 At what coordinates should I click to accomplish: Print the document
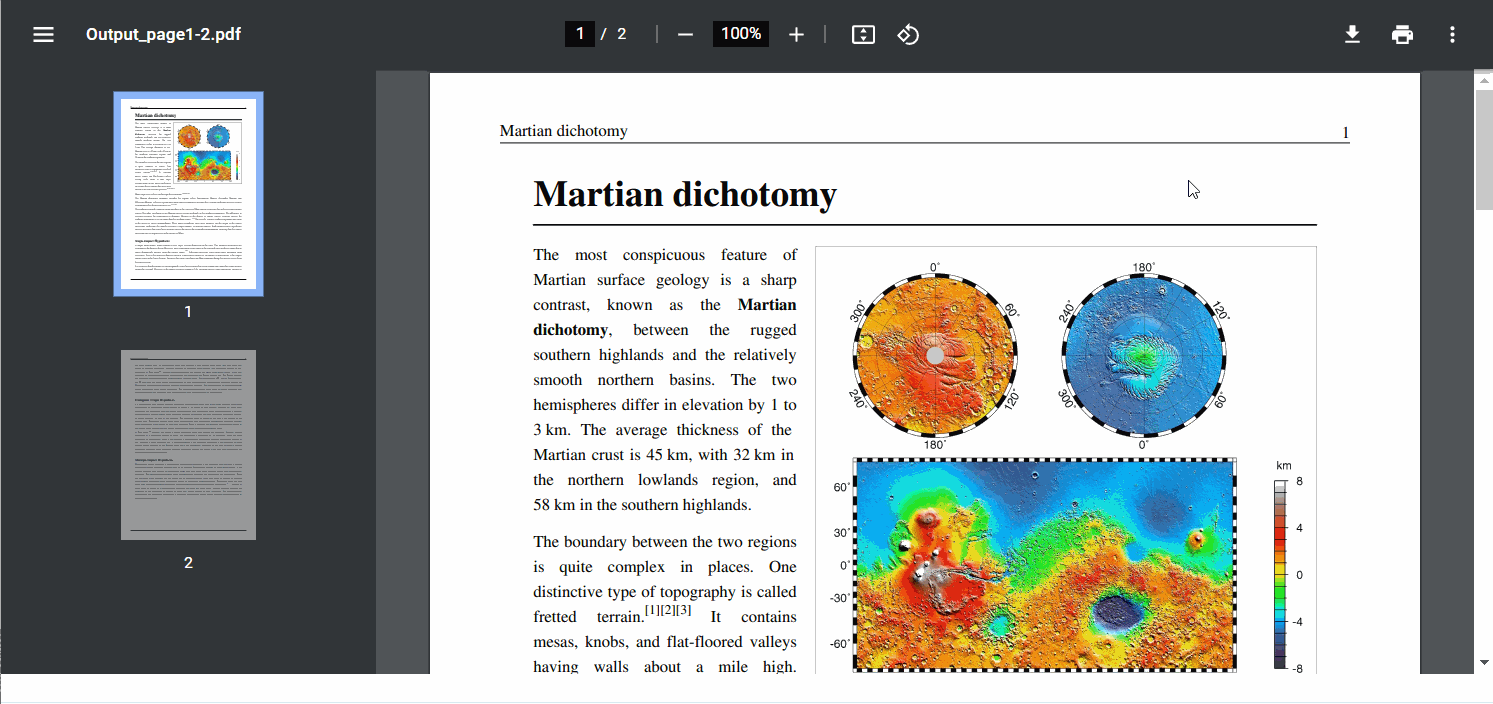pos(1402,35)
